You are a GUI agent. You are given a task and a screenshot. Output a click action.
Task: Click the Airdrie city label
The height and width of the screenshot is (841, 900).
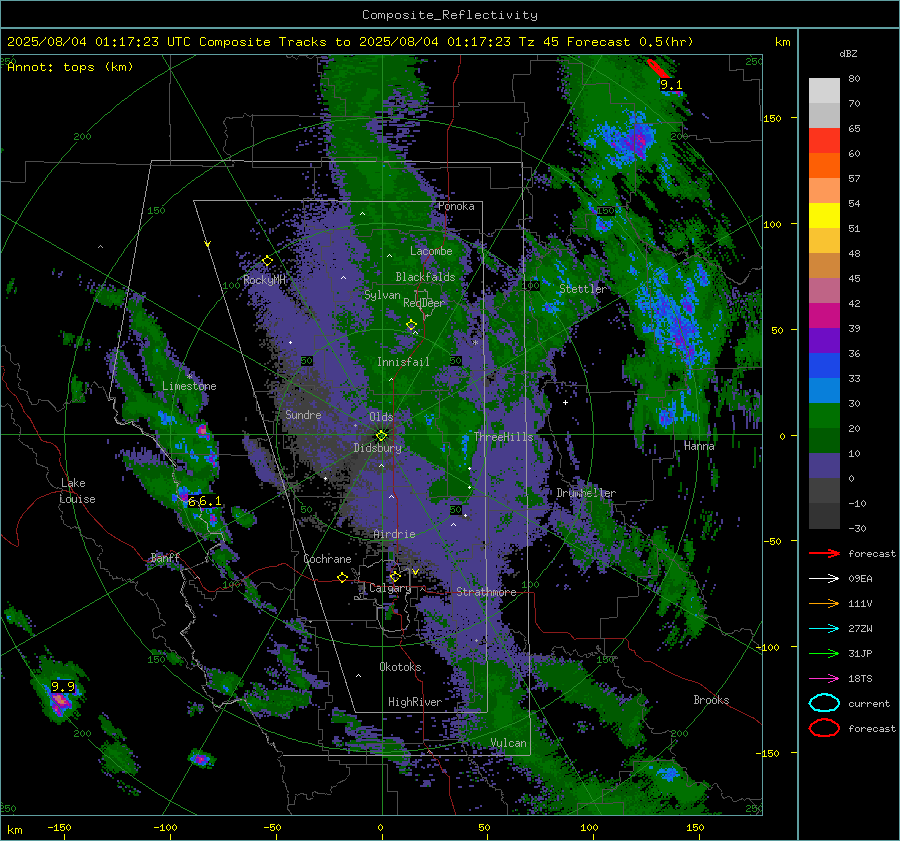394,534
